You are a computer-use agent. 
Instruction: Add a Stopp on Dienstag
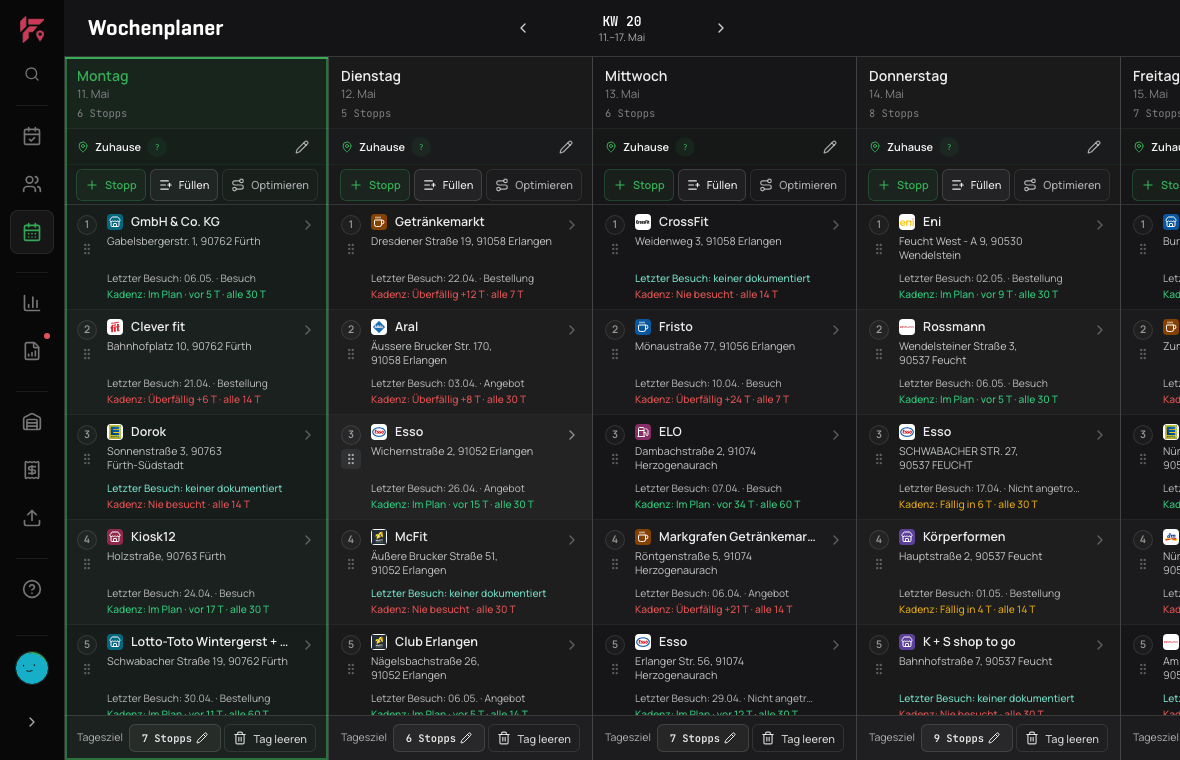(x=376, y=185)
